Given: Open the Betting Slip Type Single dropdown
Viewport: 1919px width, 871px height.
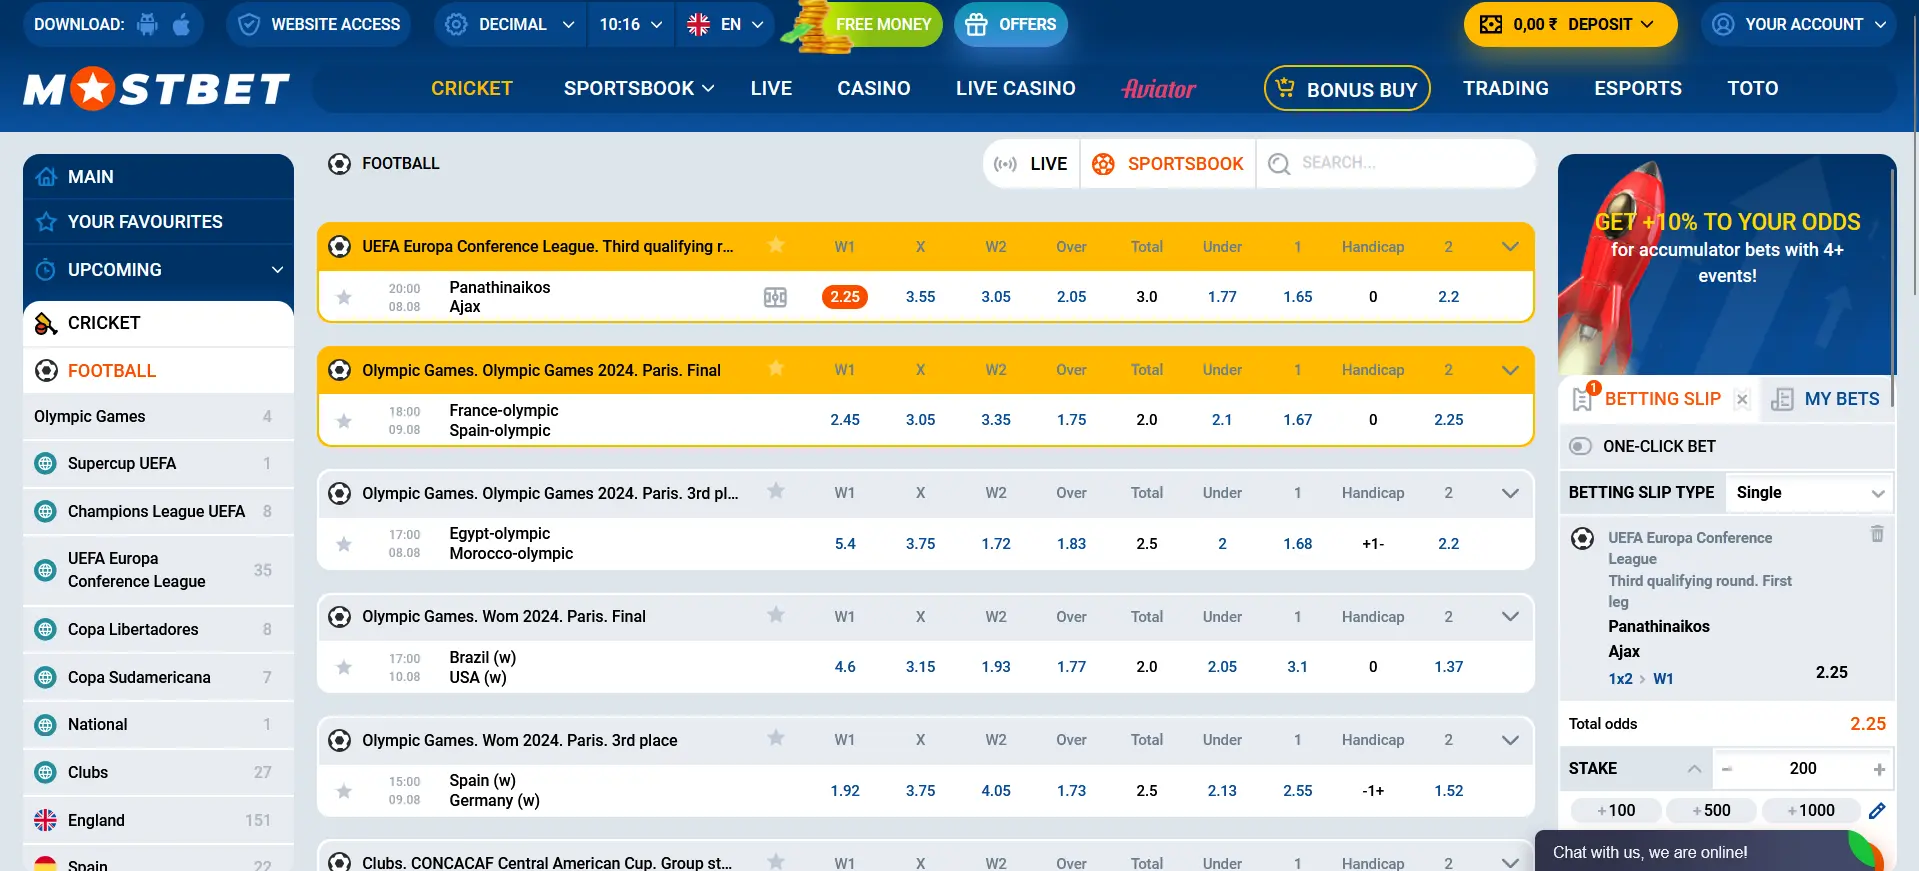Looking at the screenshot, I should (x=1809, y=493).
